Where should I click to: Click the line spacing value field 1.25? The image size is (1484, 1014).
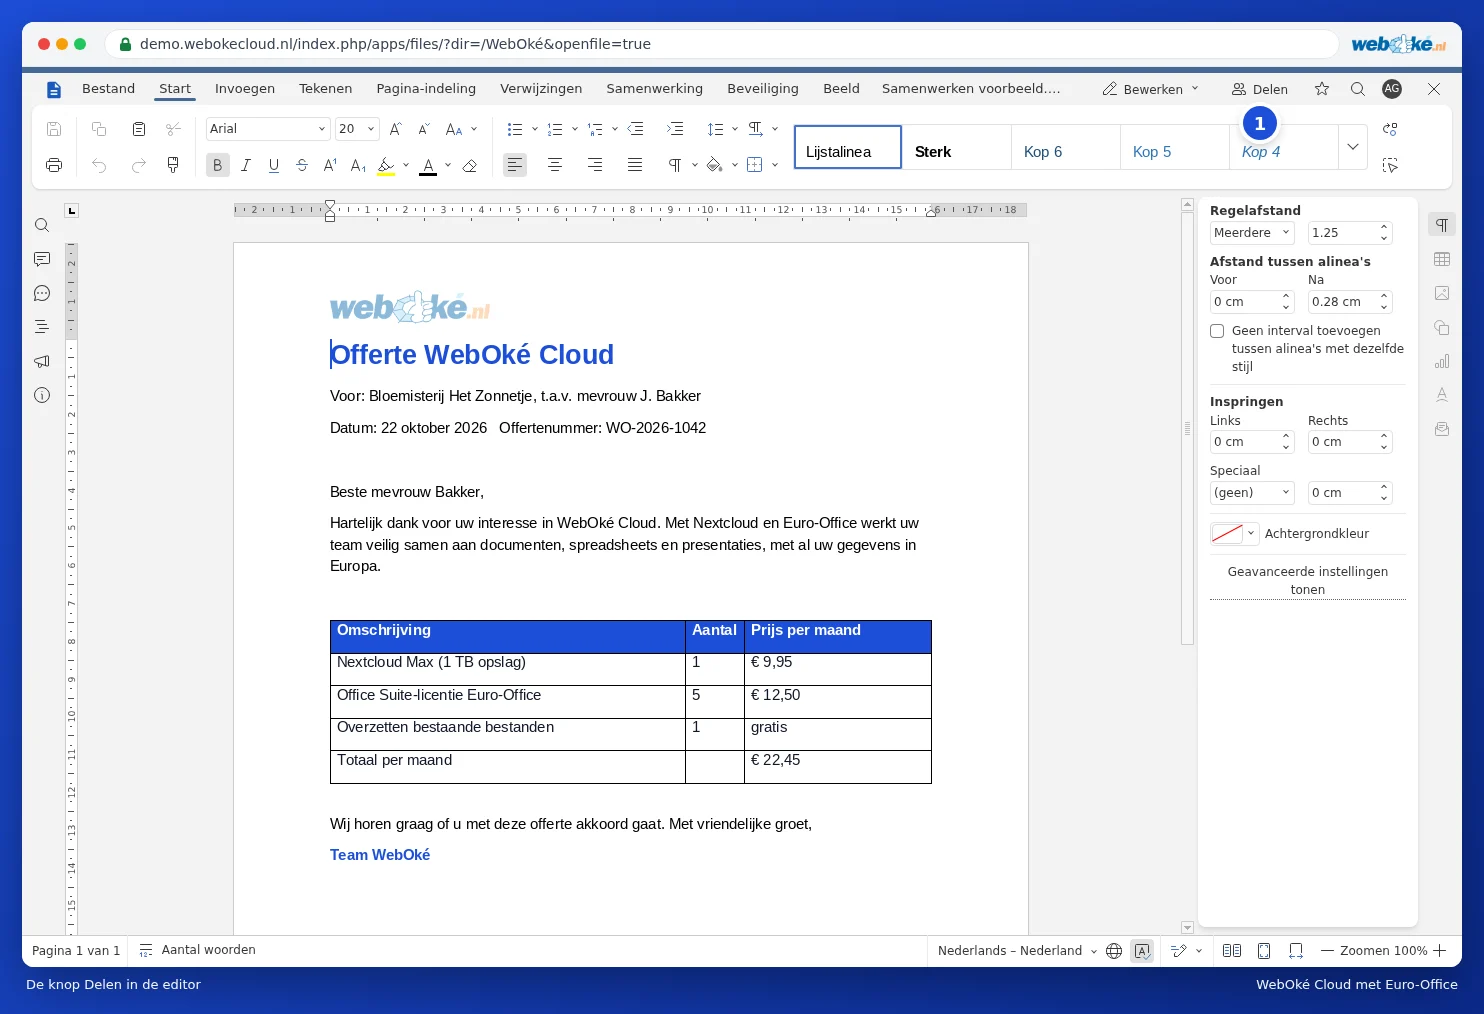coord(1343,233)
